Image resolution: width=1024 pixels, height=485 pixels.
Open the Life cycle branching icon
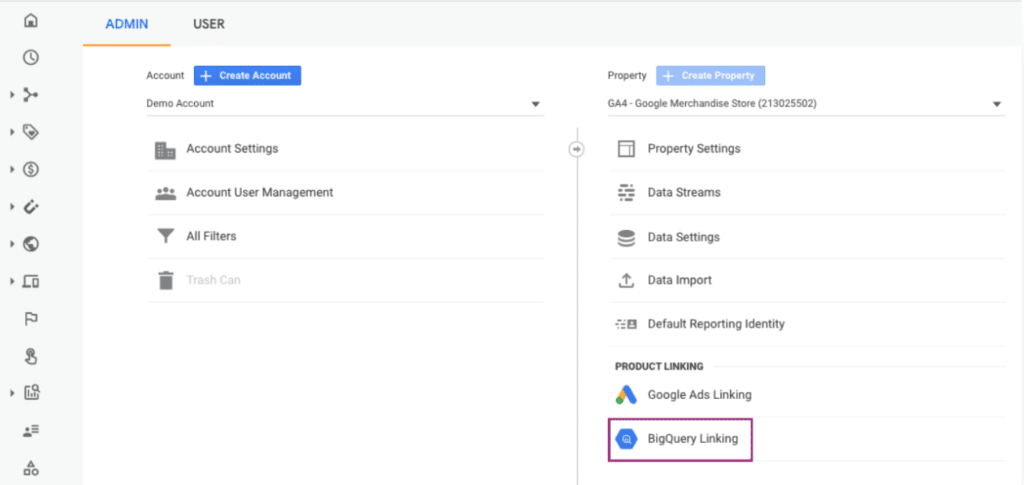(x=31, y=95)
